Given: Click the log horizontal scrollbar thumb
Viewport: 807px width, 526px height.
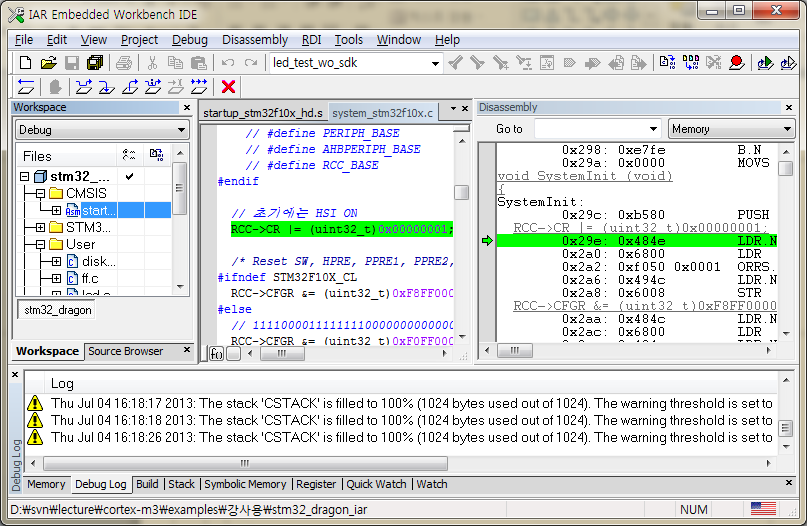Looking at the screenshot, I should 245,463.
